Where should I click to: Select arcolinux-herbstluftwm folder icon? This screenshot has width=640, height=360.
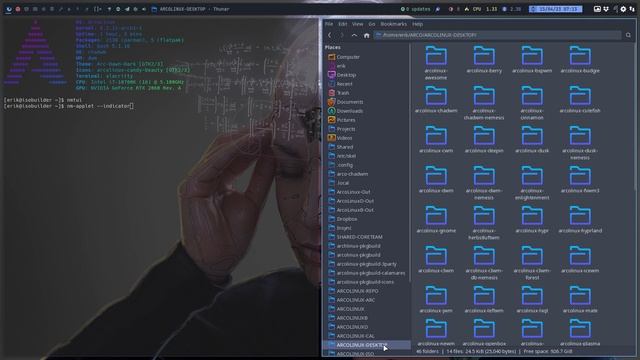(x=484, y=216)
